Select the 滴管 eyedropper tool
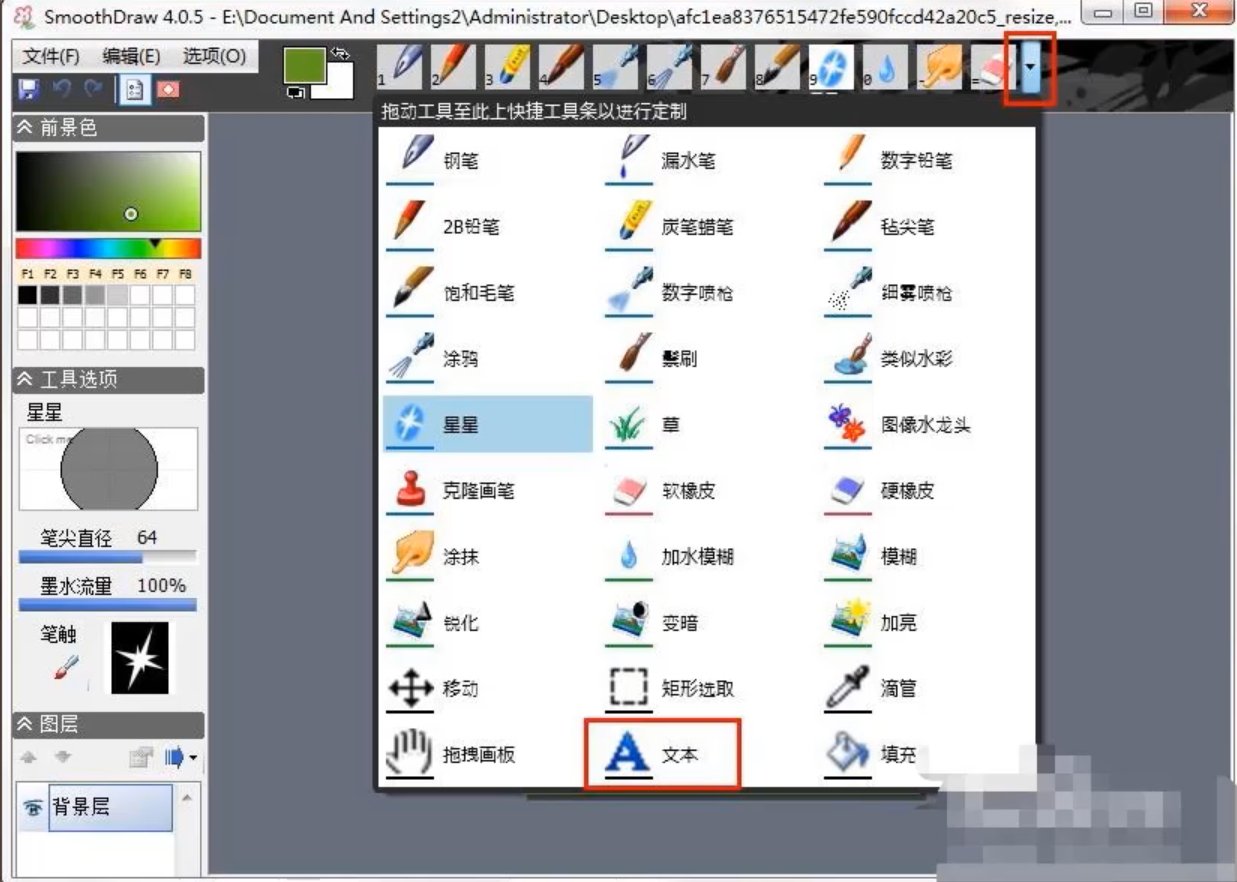 coord(879,688)
